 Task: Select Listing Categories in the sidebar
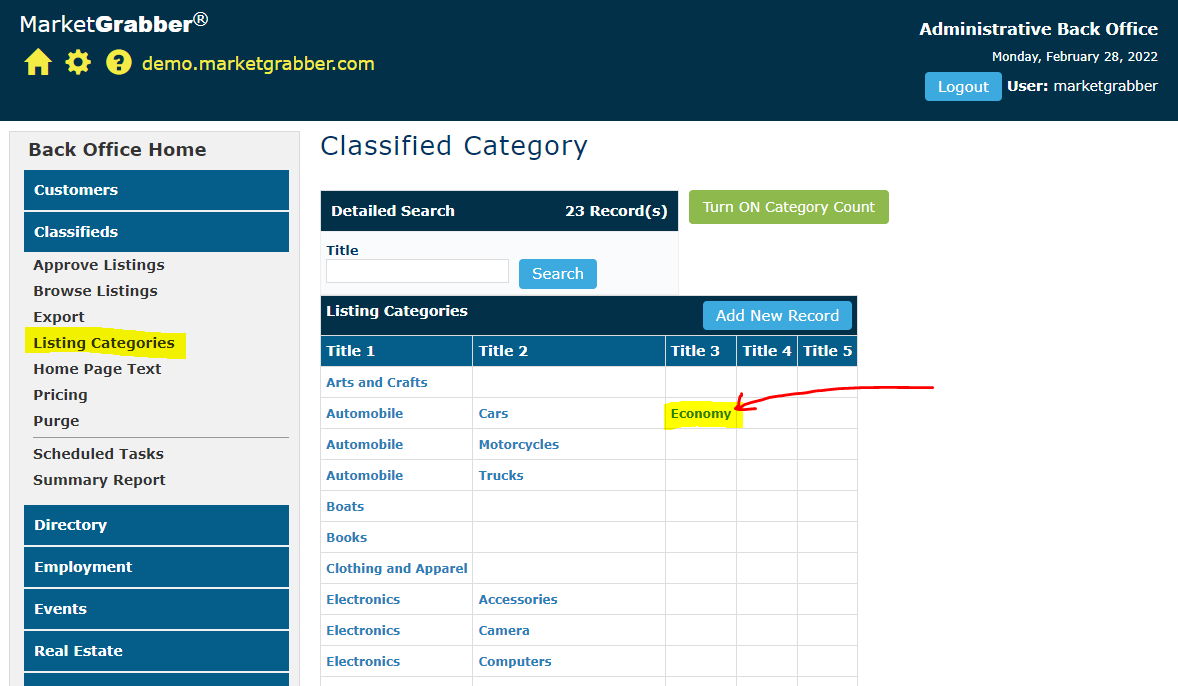pyautogui.click(x=104, y=343)
